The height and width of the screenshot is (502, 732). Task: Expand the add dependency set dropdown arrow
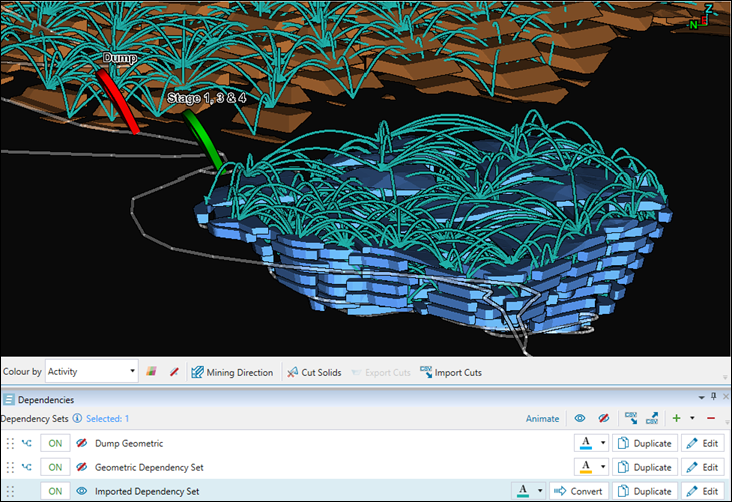(x=691, y=419)
